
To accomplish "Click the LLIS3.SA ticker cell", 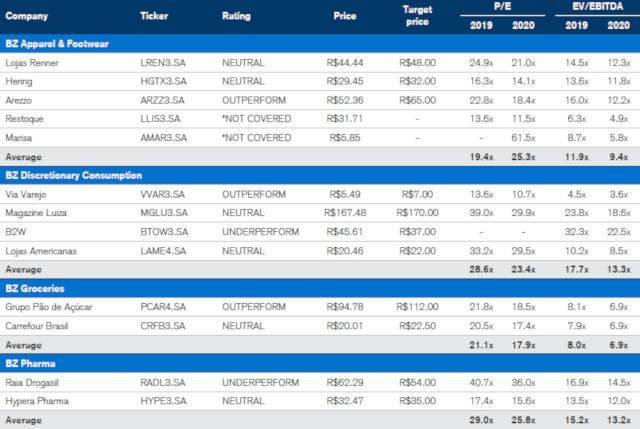I will click(160, 119).
